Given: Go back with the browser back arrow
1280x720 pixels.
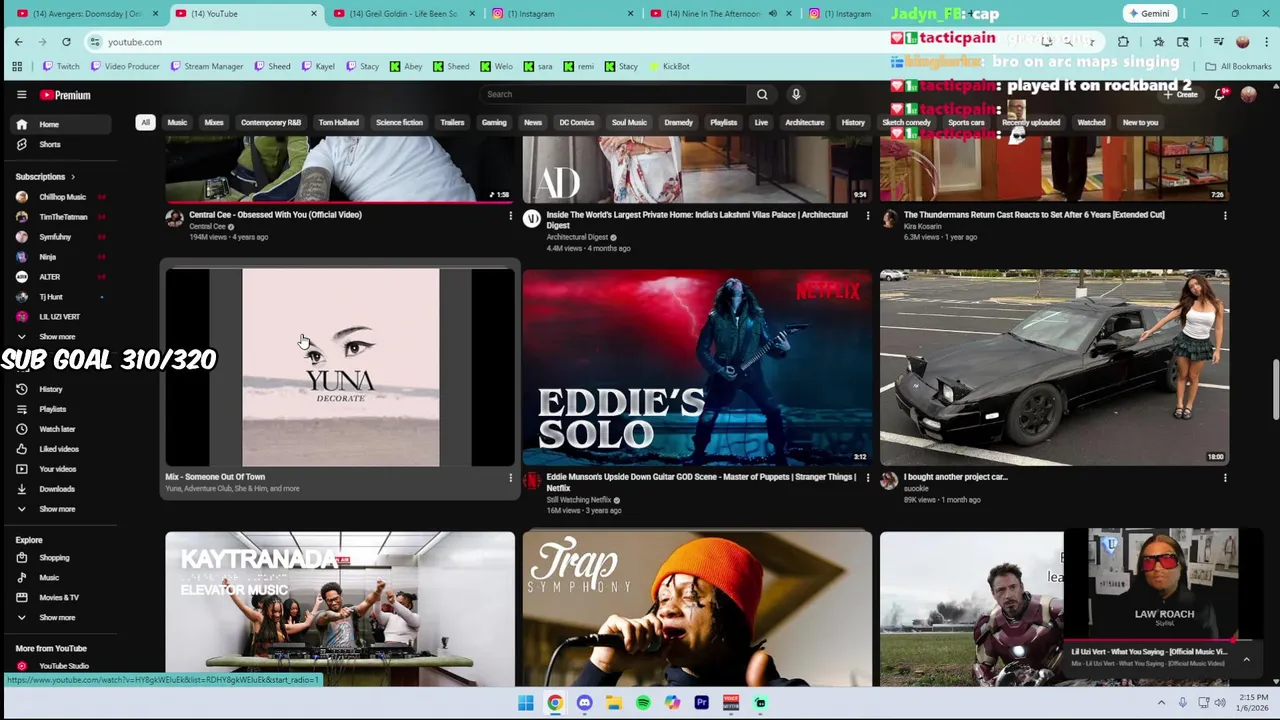Looking at the screenshot, I should point(18,42).
